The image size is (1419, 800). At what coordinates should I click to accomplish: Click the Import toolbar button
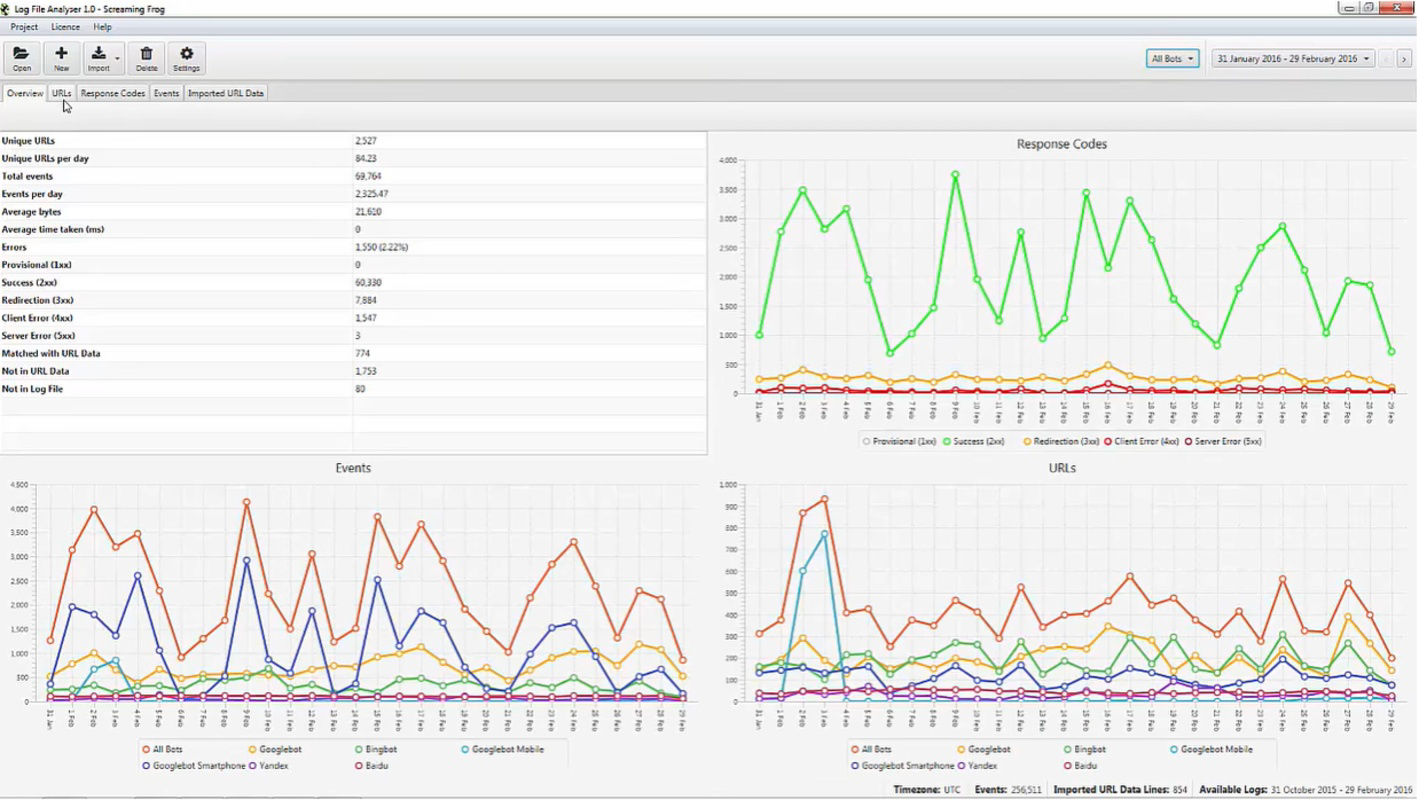[98, 58]
